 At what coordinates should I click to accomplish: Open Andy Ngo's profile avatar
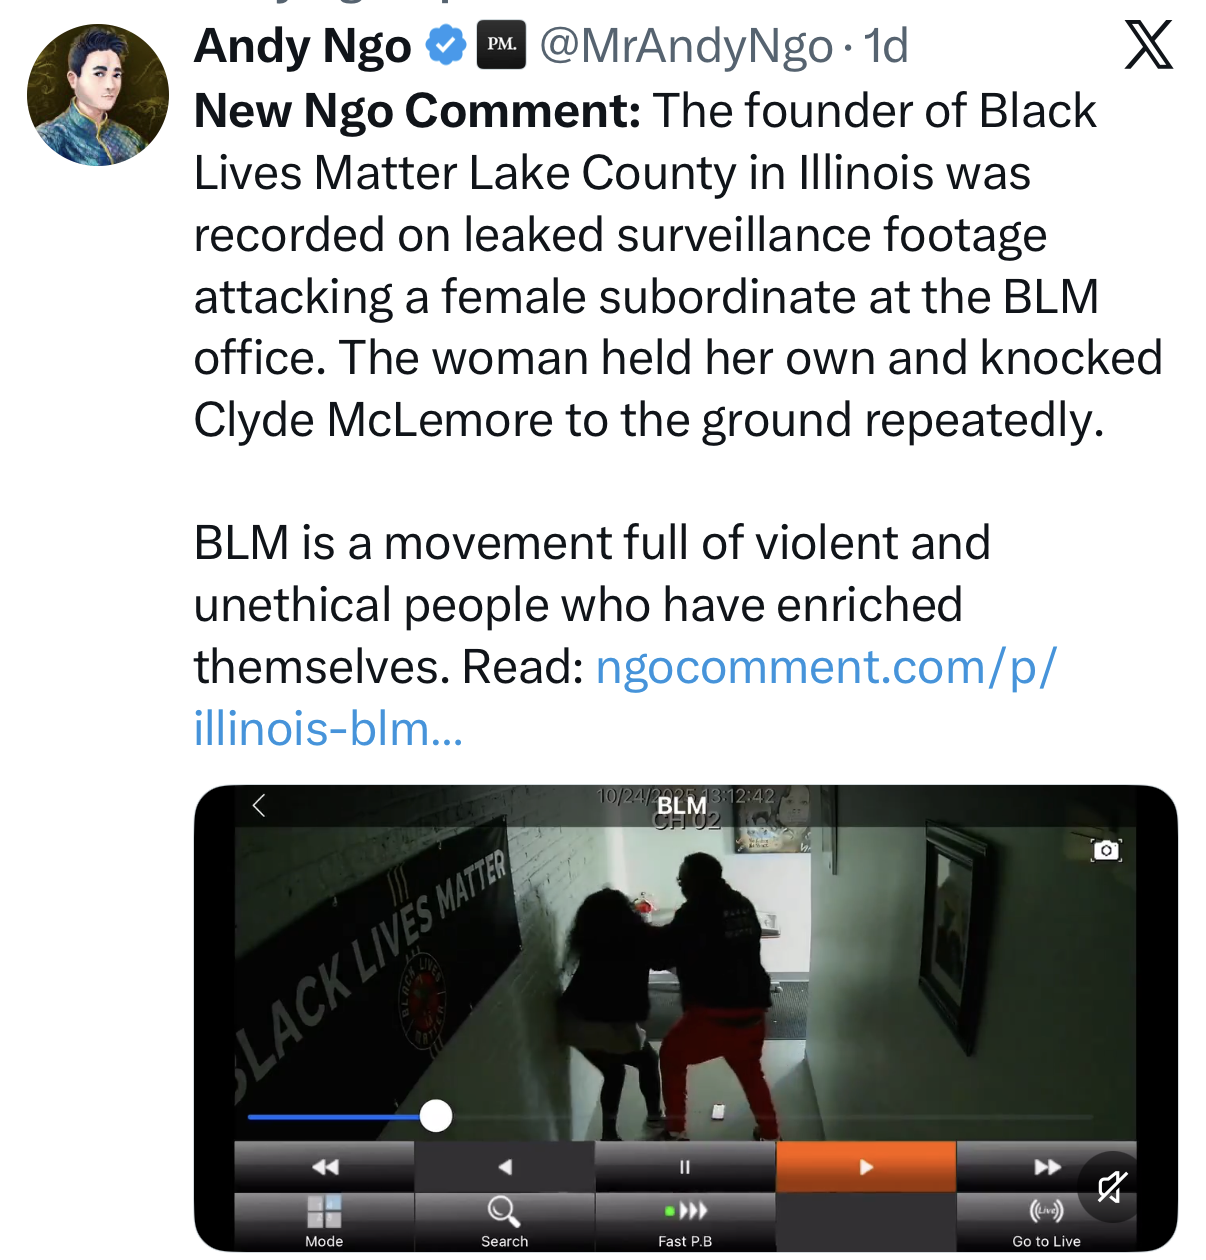(x=98, y=95)
